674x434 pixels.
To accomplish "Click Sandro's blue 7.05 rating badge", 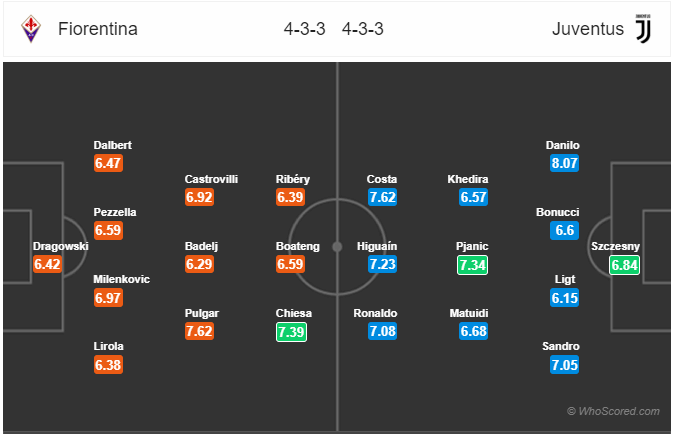I will point(564,365).
